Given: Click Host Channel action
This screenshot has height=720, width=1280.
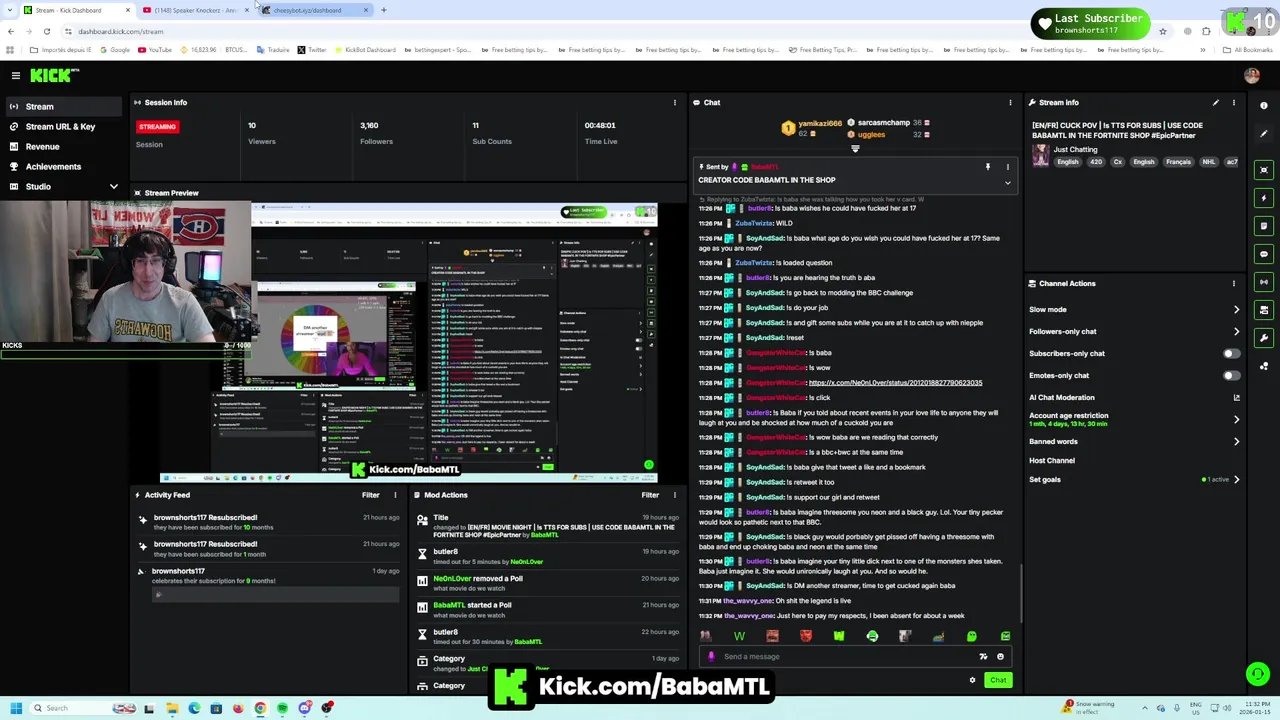Looking at the screenshot, I should click(x=1052, y=460).
